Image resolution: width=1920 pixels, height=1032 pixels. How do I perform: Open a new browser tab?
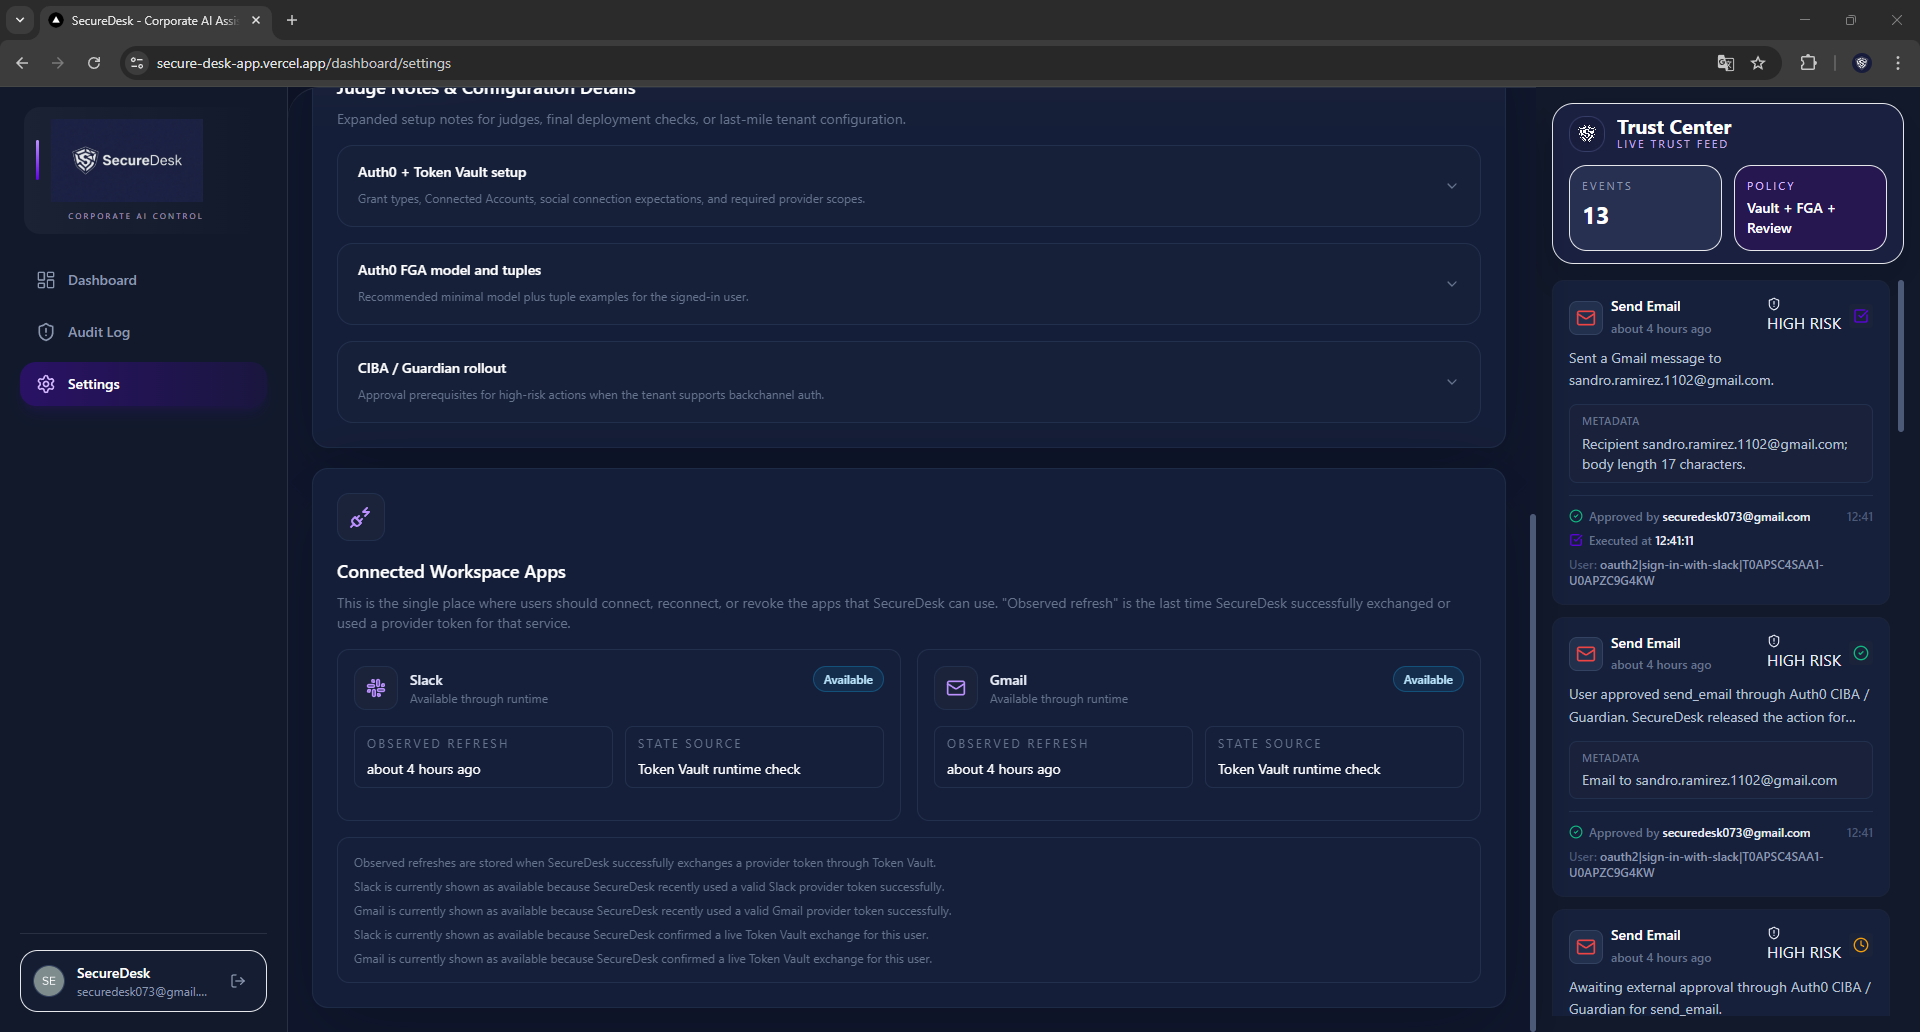tap(292, 20)
